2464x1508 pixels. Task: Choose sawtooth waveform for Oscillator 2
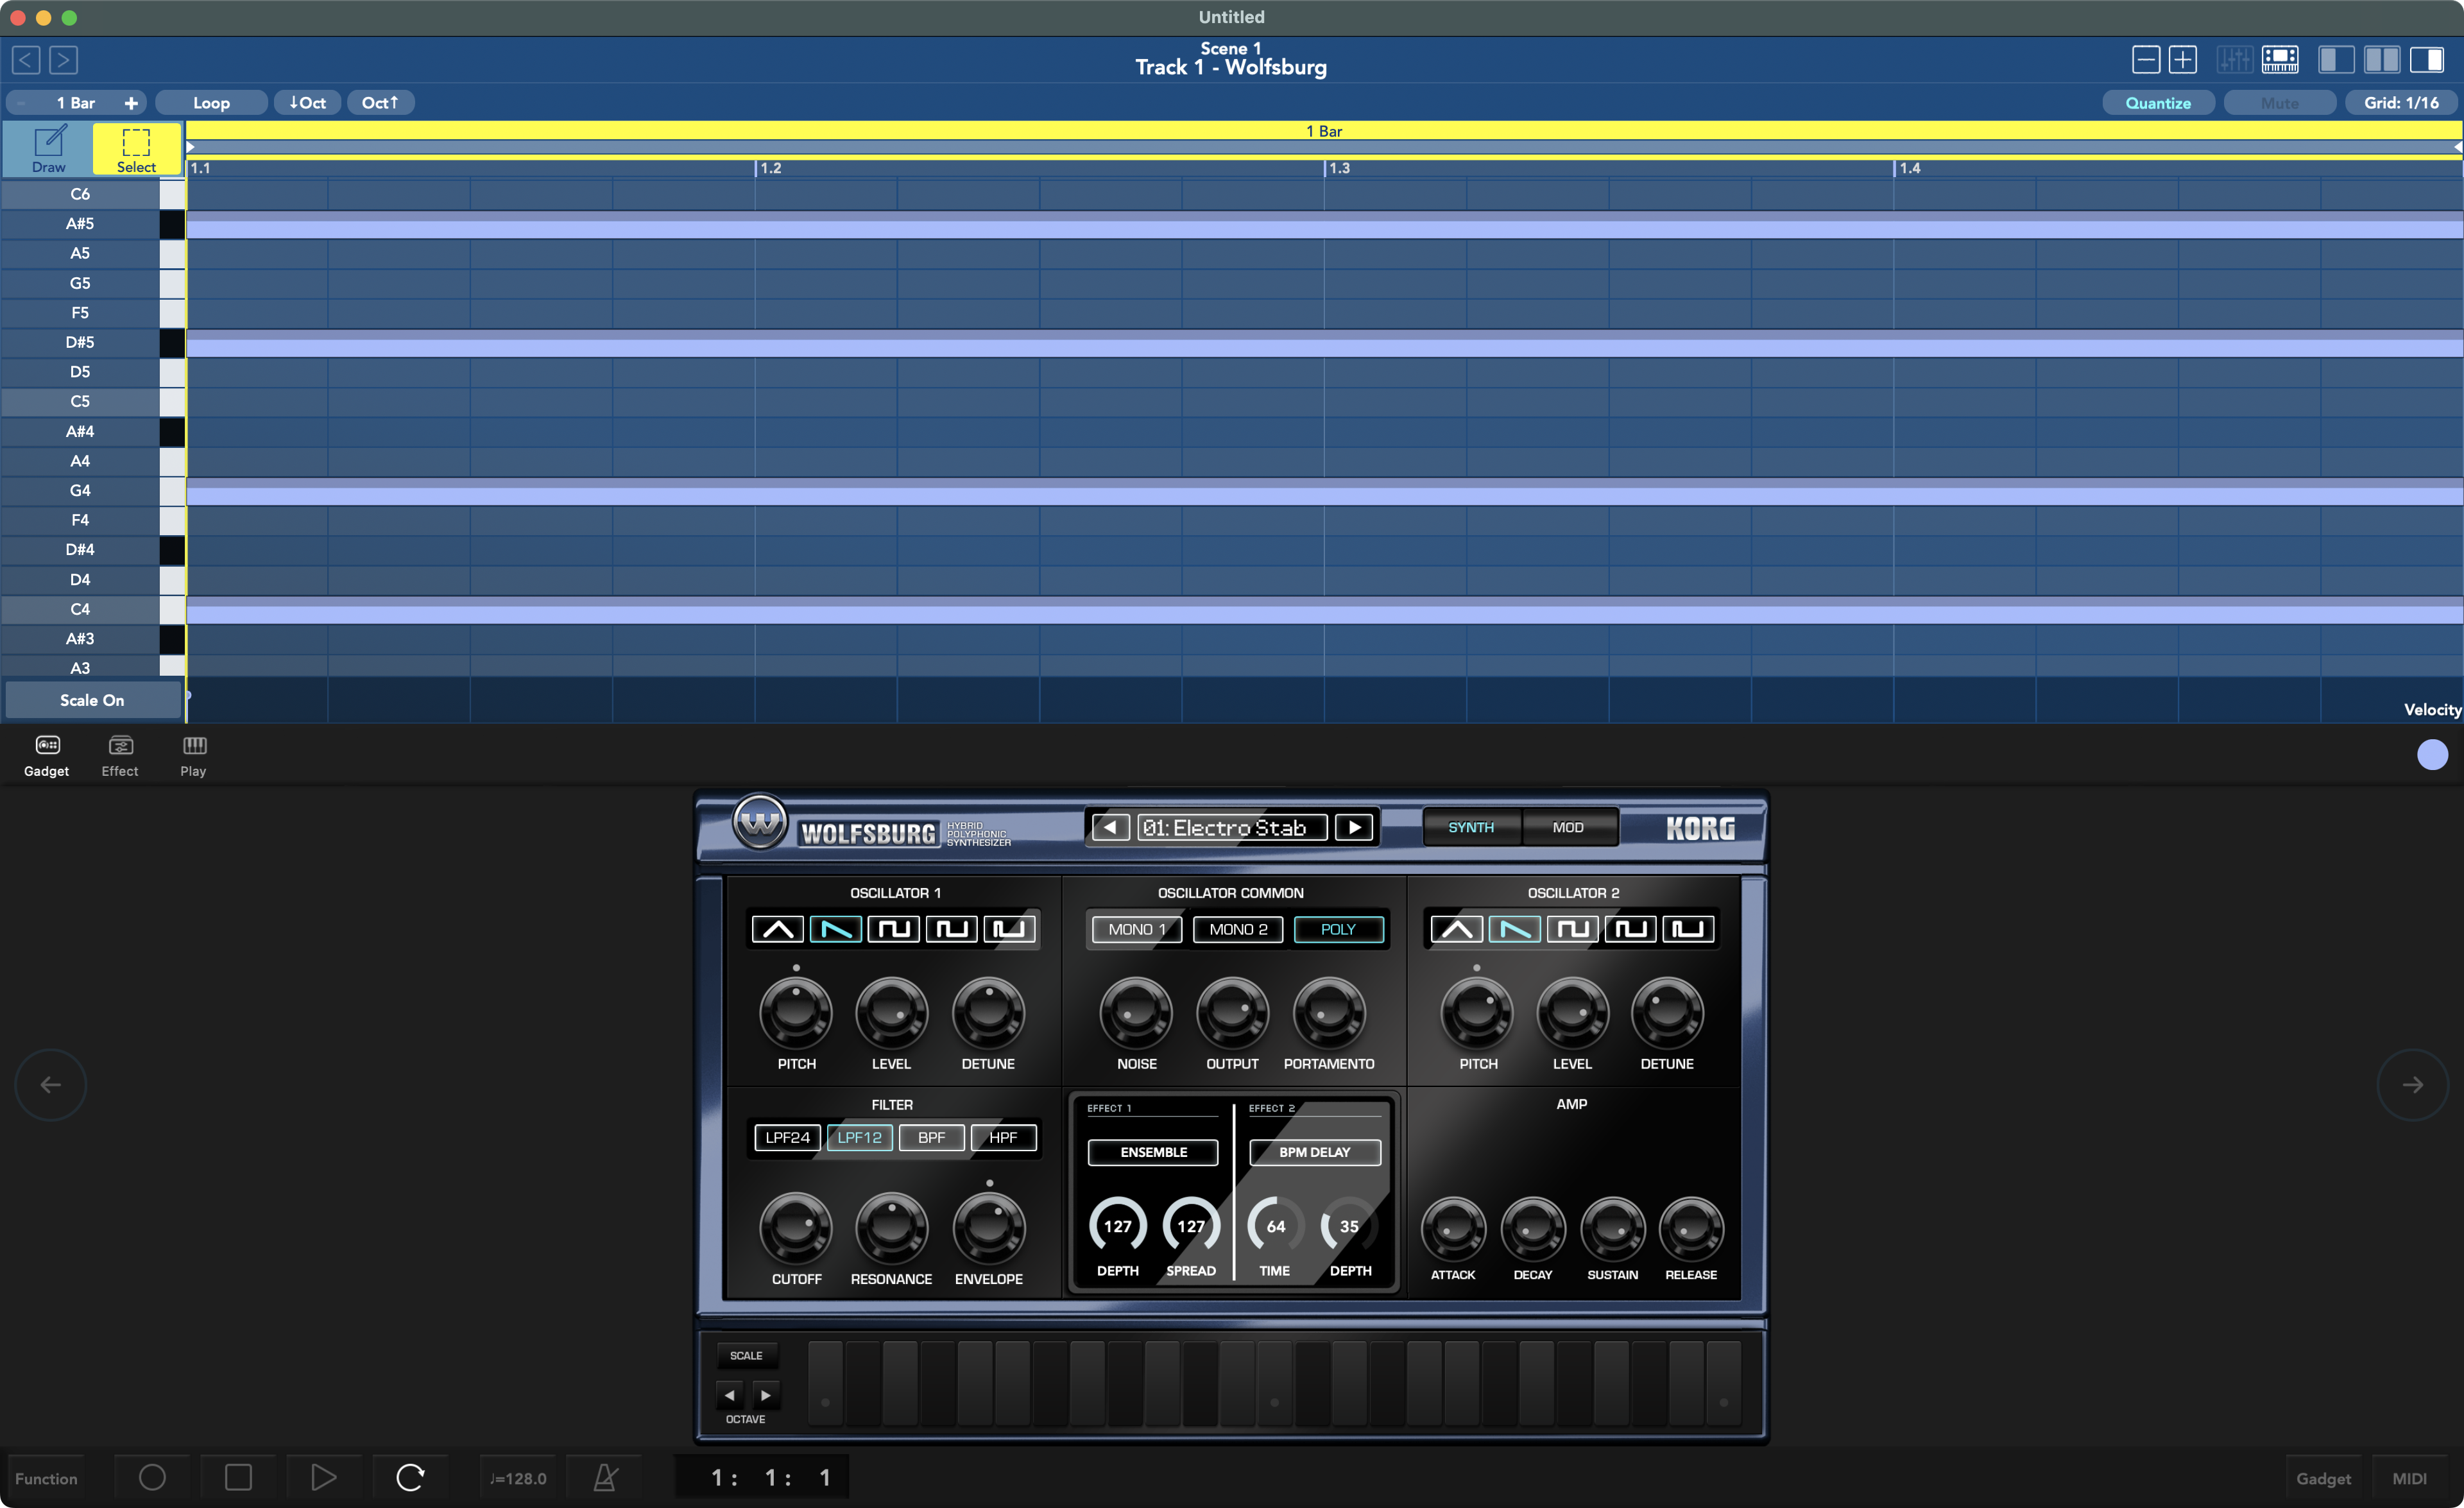tap(1514, 929)
